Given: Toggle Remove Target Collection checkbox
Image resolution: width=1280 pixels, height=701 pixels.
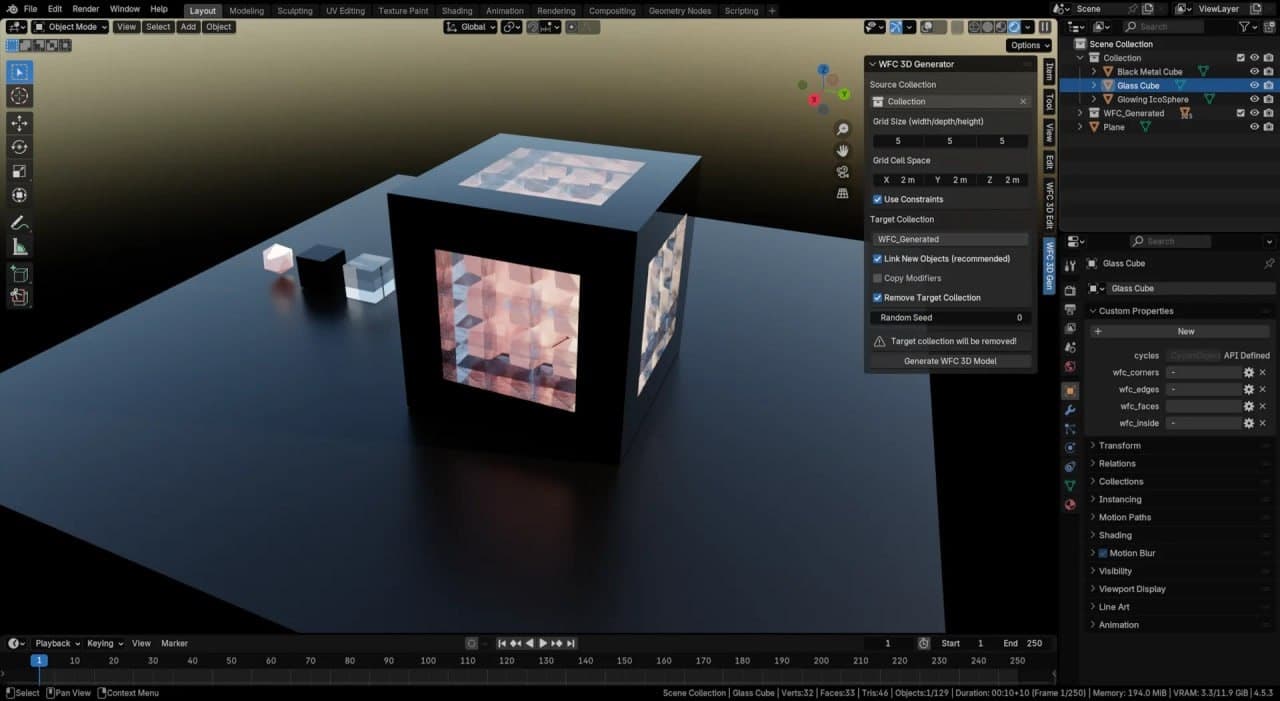Looking at the screenshot, I should click(x=877, y=297).
